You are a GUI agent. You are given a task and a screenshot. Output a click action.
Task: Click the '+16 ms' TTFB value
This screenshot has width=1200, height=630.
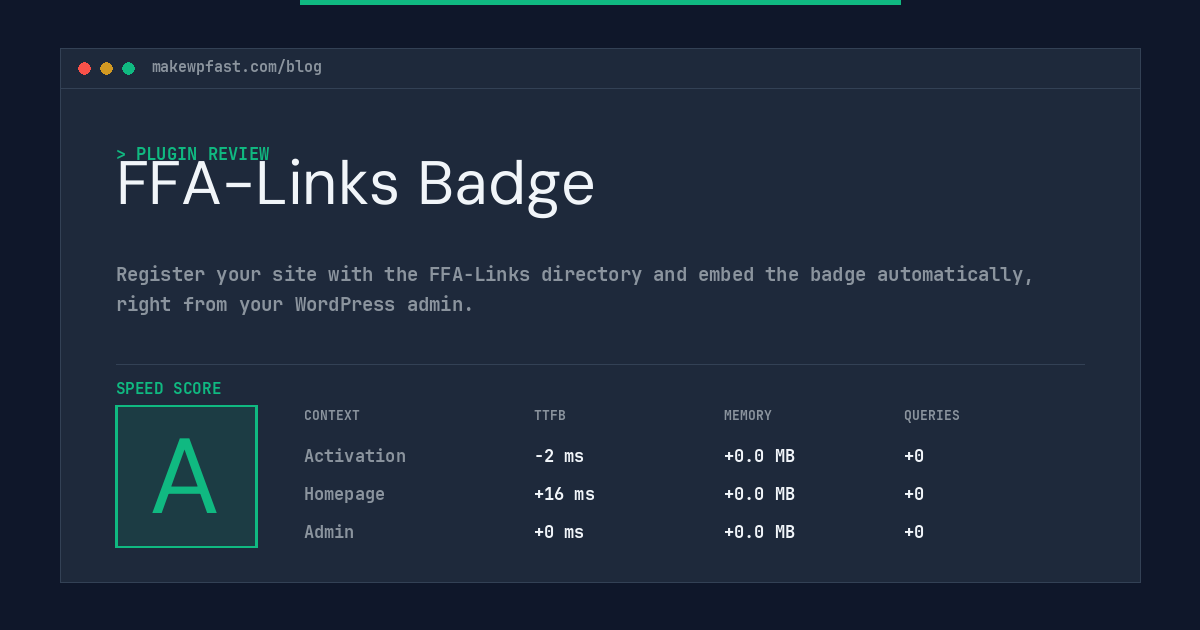coord(564,494)
